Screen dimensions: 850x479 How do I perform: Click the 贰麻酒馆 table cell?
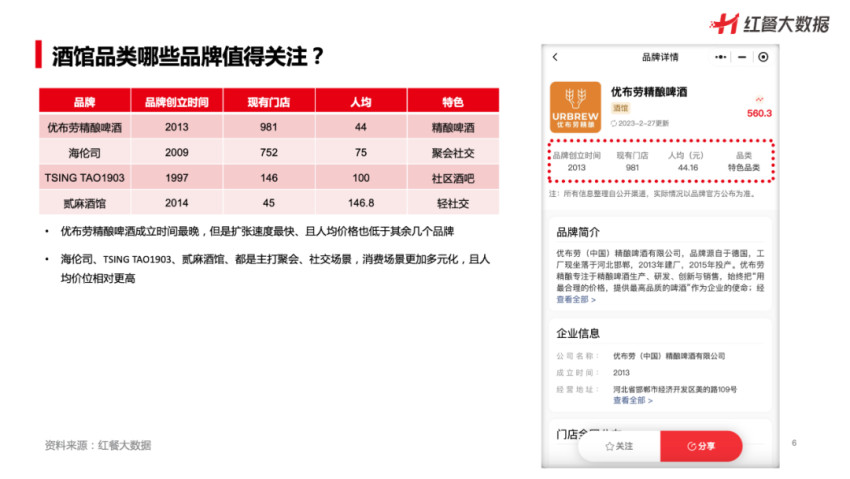(x=85, y=203)
